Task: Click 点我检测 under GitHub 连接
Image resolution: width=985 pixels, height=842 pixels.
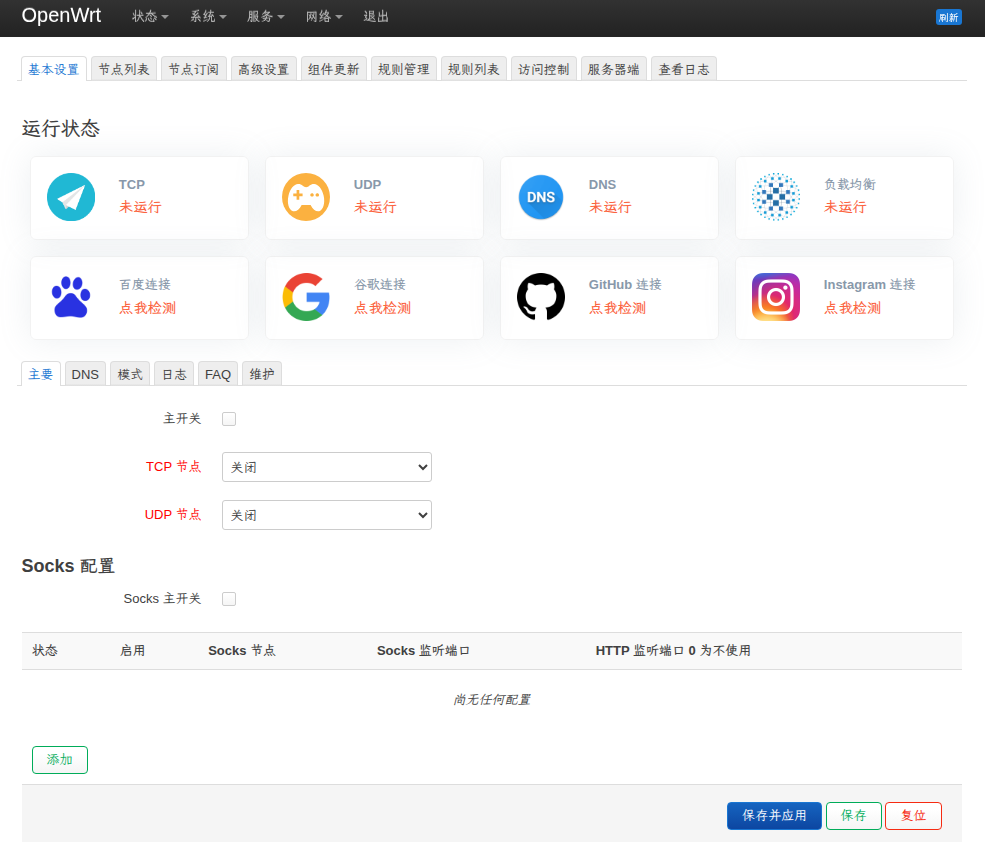Action: click(x=618, y=308)
